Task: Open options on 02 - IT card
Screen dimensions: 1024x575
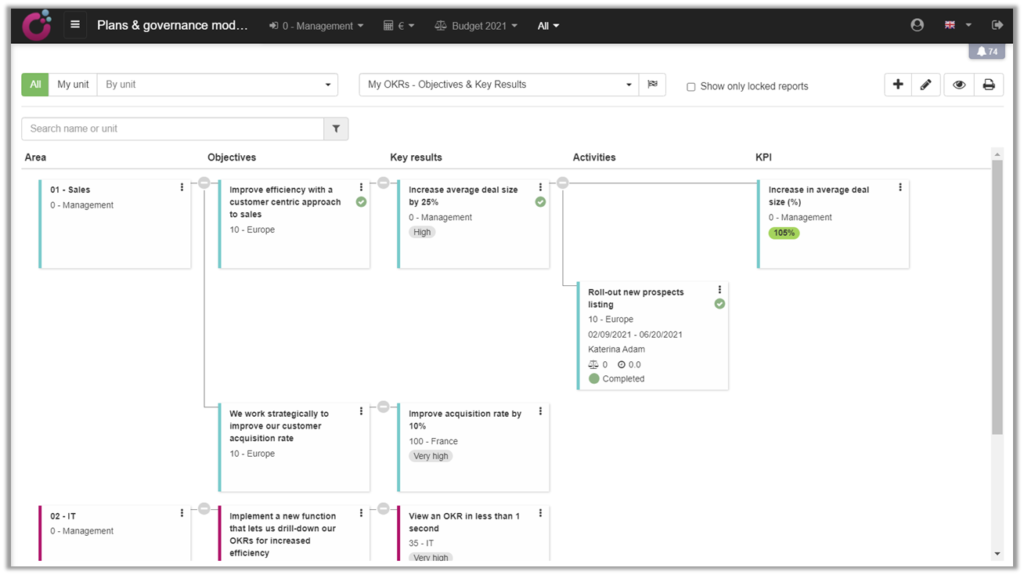Action: 182,514
